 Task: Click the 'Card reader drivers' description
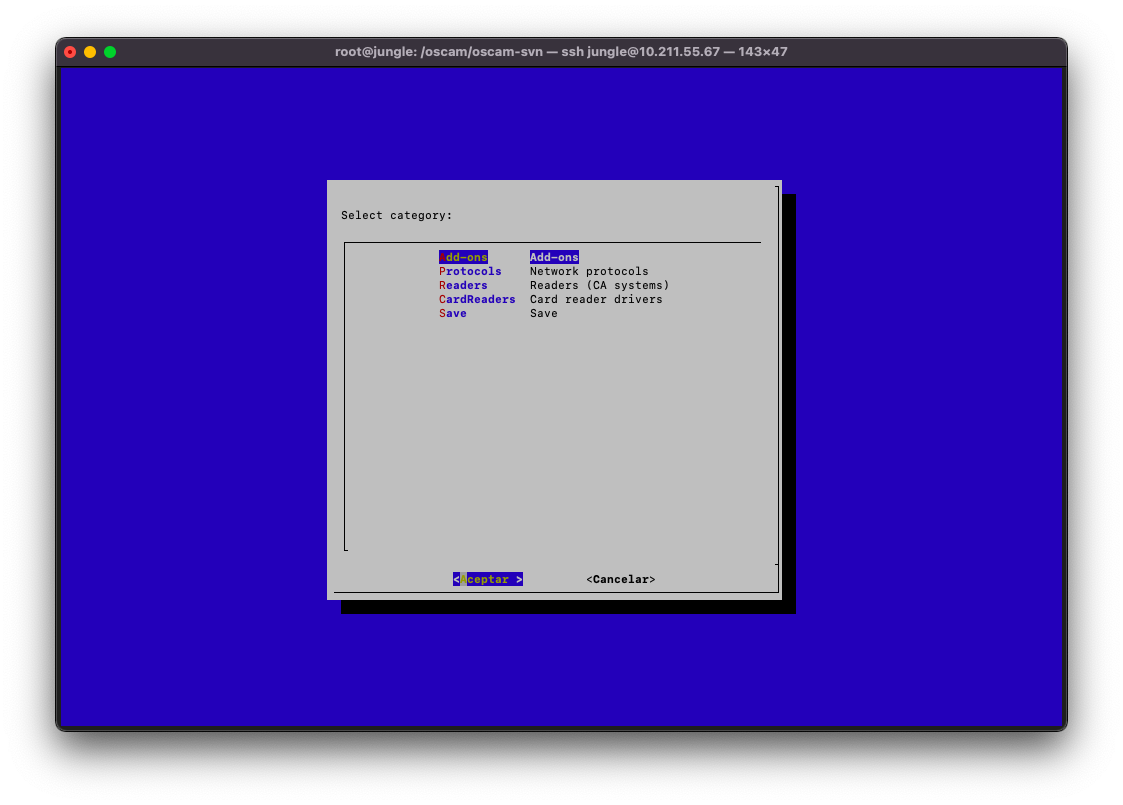(596, 299)
